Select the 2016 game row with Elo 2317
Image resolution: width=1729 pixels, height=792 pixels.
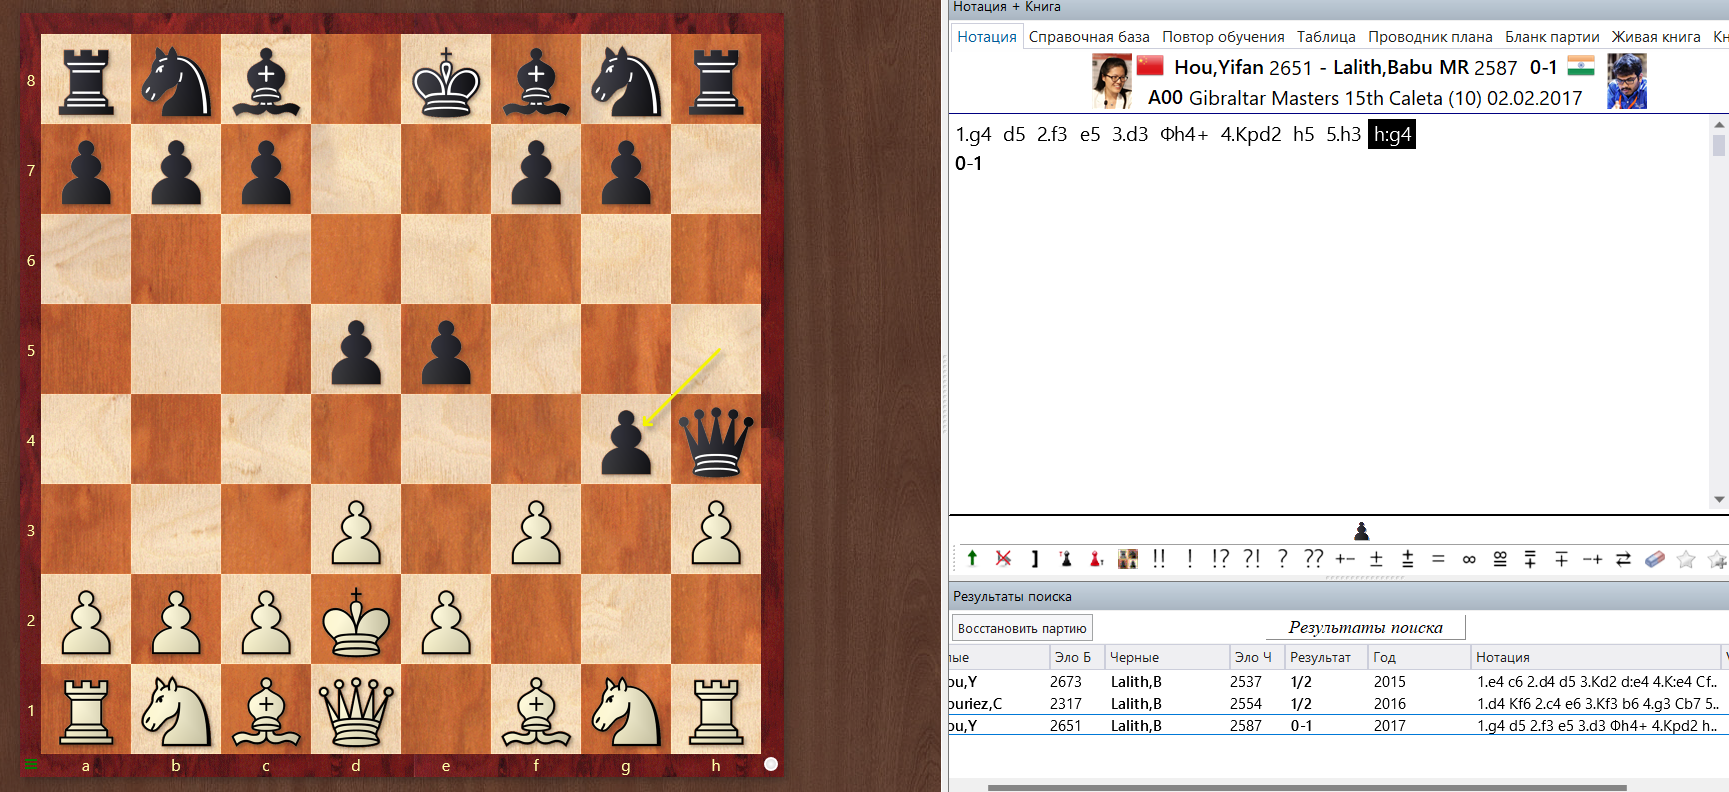(1338, 703)
